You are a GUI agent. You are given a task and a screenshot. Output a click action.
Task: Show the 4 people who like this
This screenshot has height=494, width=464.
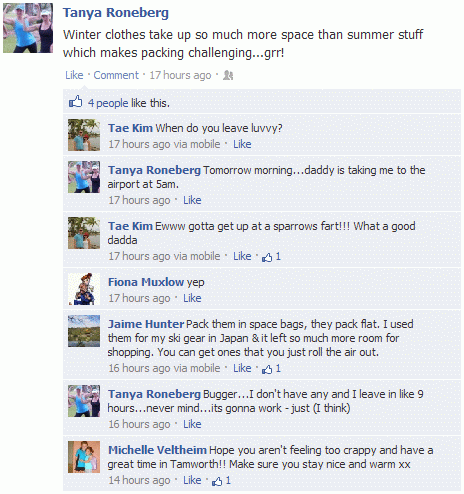click(108, 103)
